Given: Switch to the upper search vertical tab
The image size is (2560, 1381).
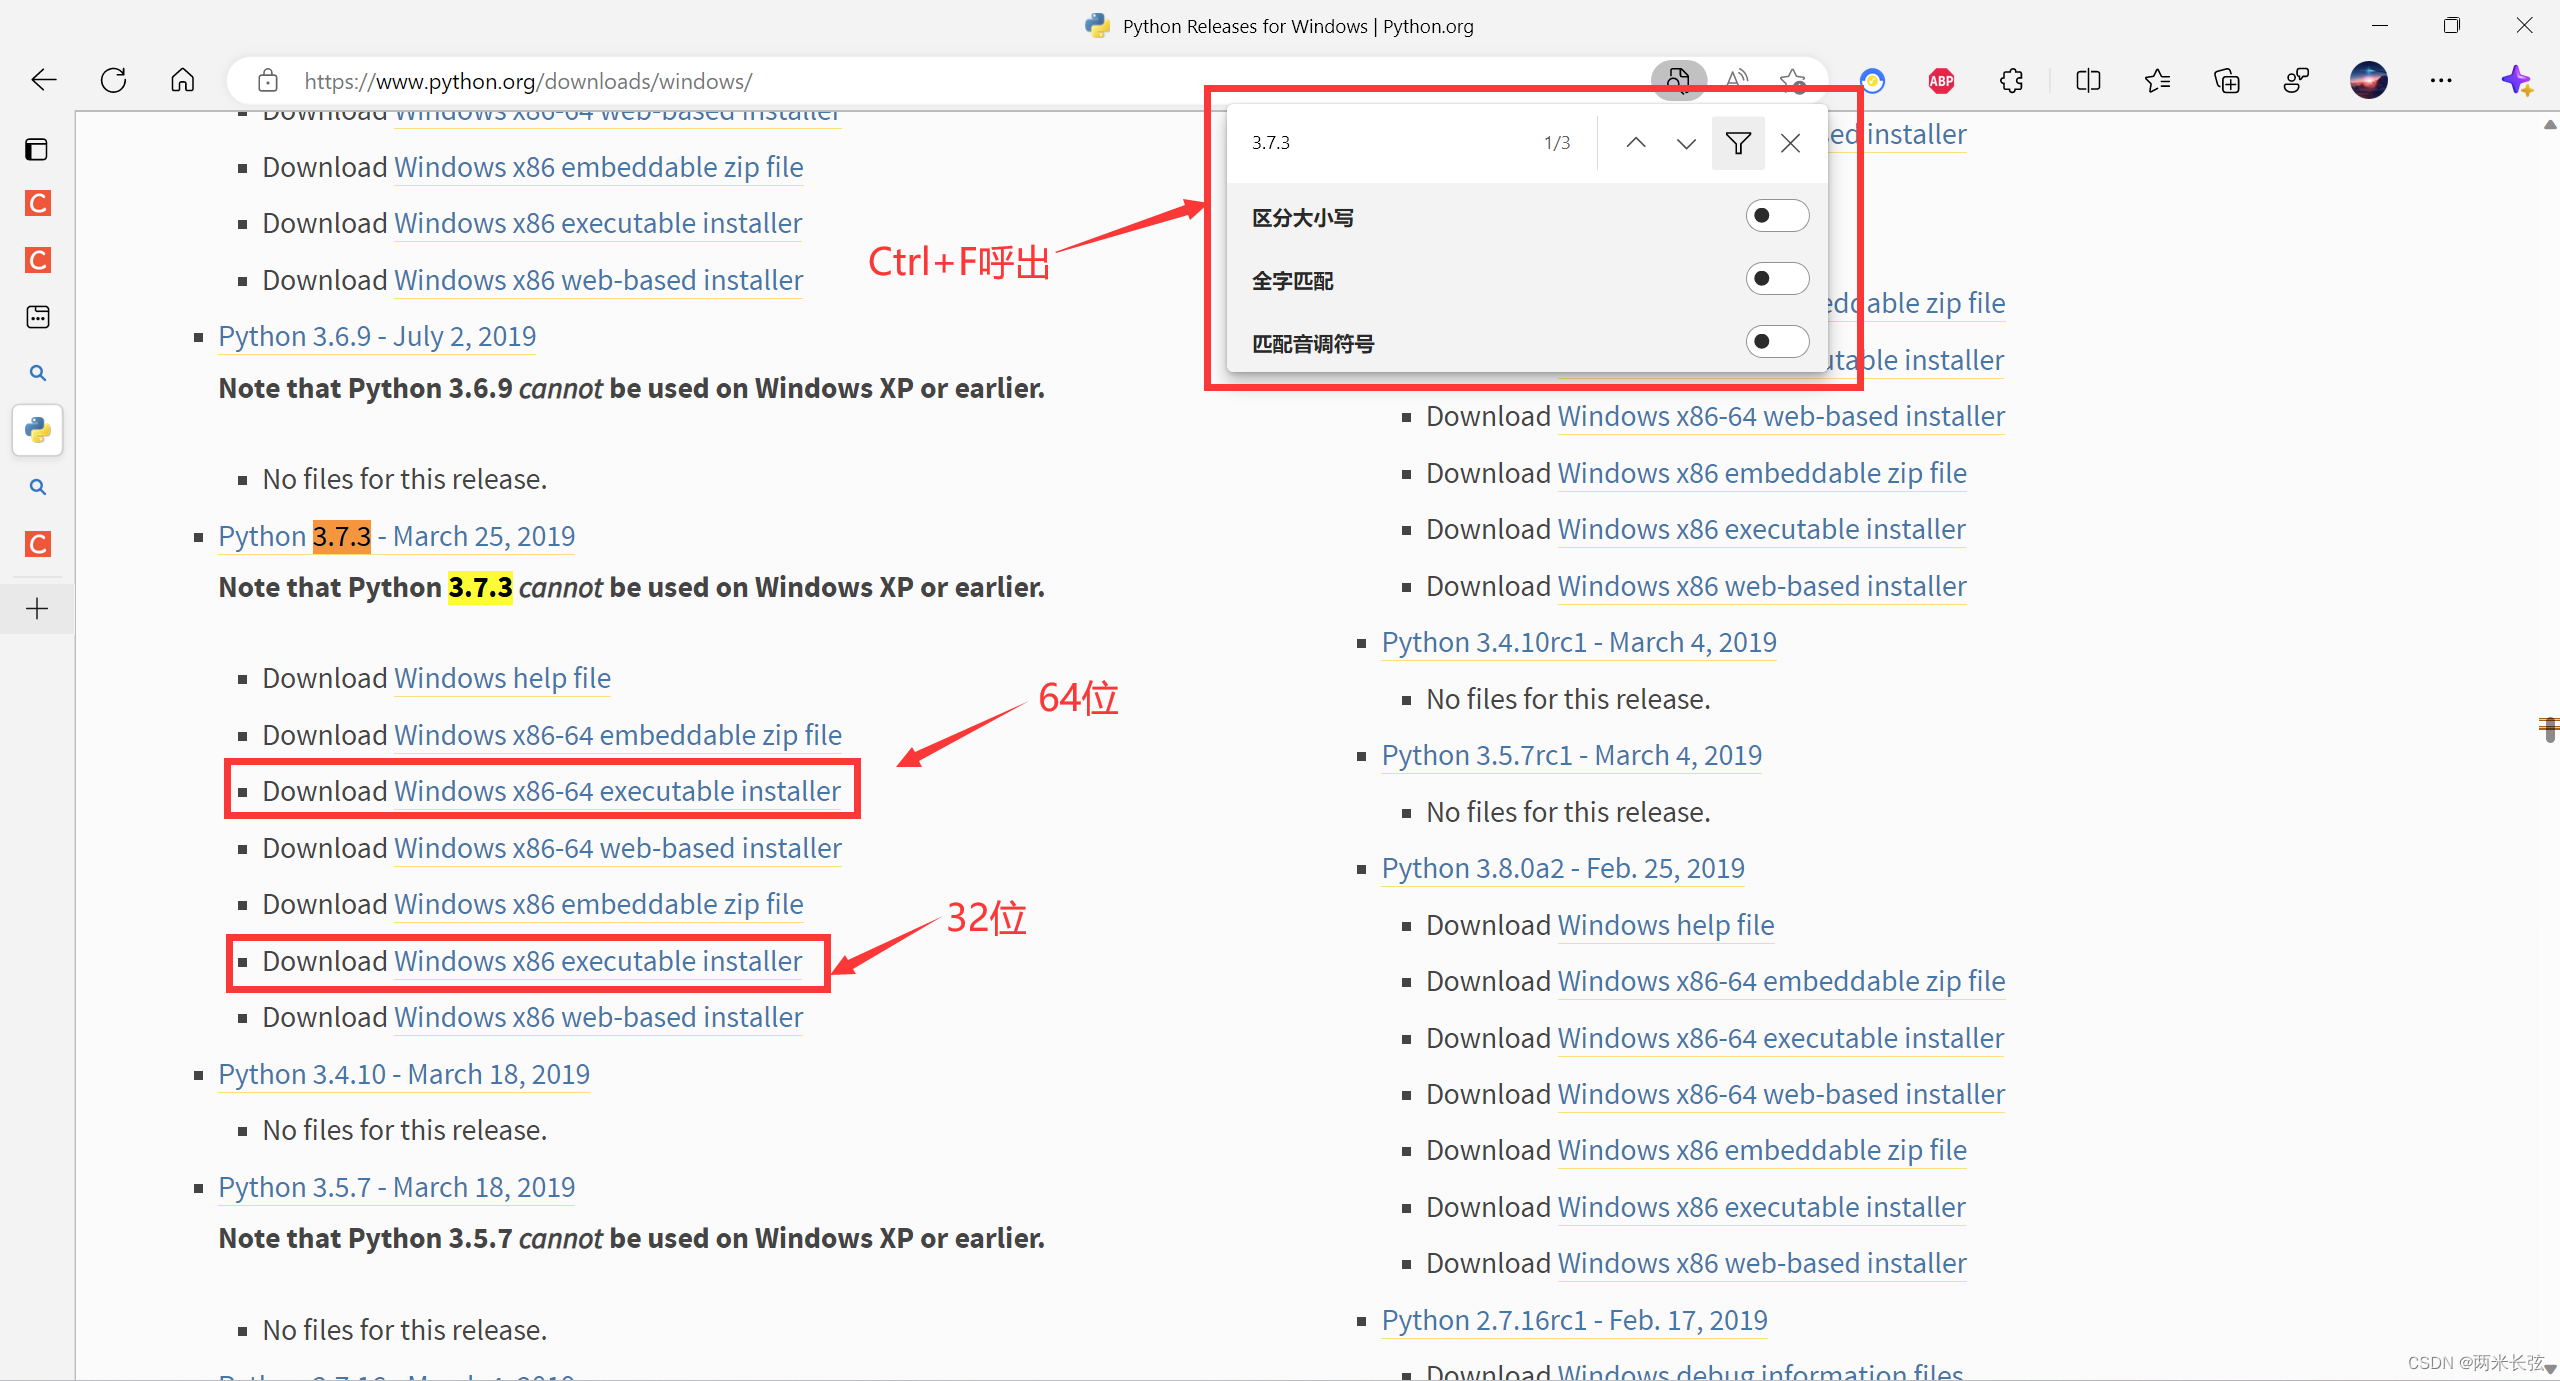Looking at the screenshot, I should [x=37, y=374].
